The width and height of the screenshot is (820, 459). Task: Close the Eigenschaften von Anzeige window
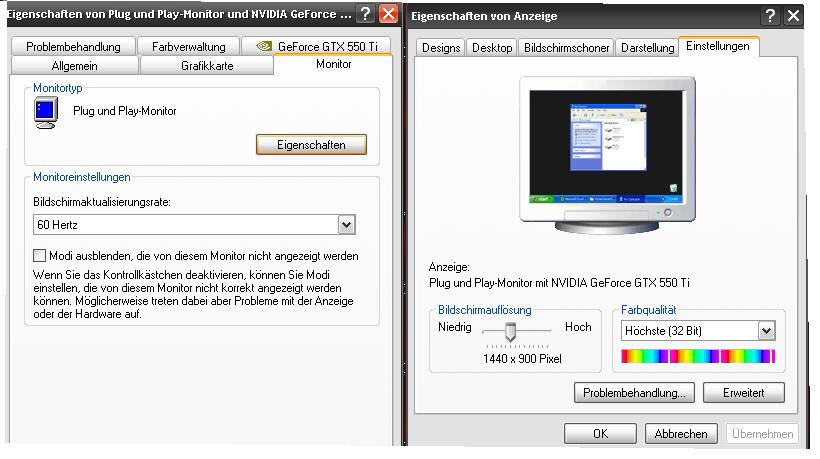tap(793, 16)
